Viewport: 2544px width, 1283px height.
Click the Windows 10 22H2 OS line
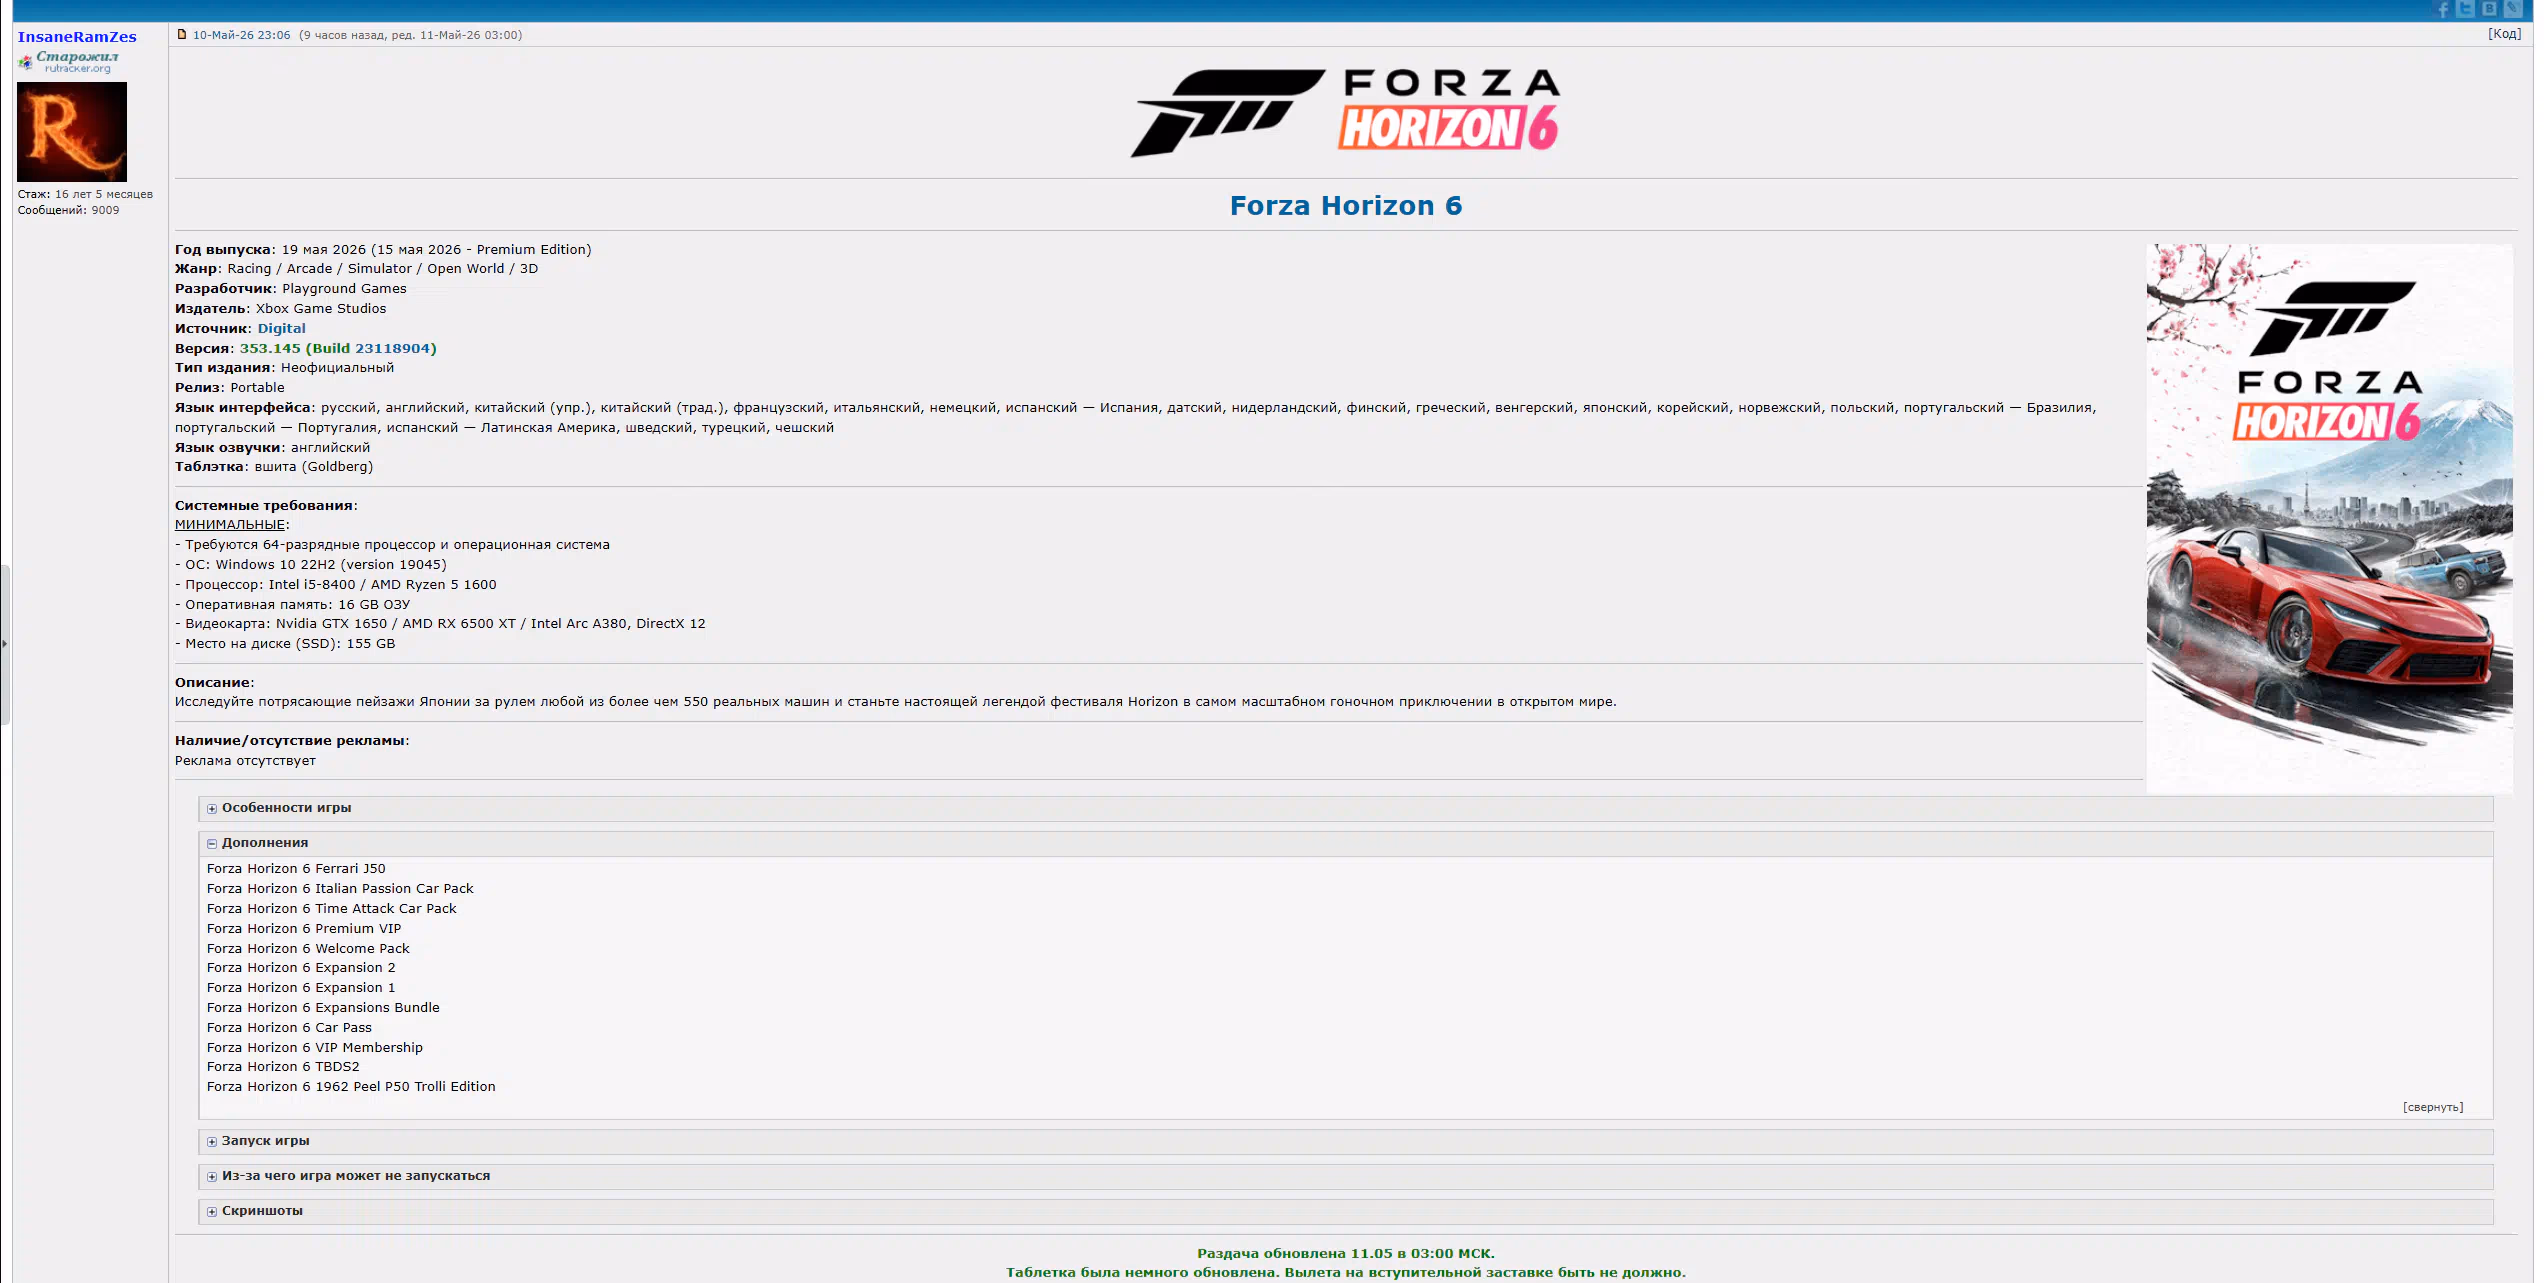tap(311, 565)
